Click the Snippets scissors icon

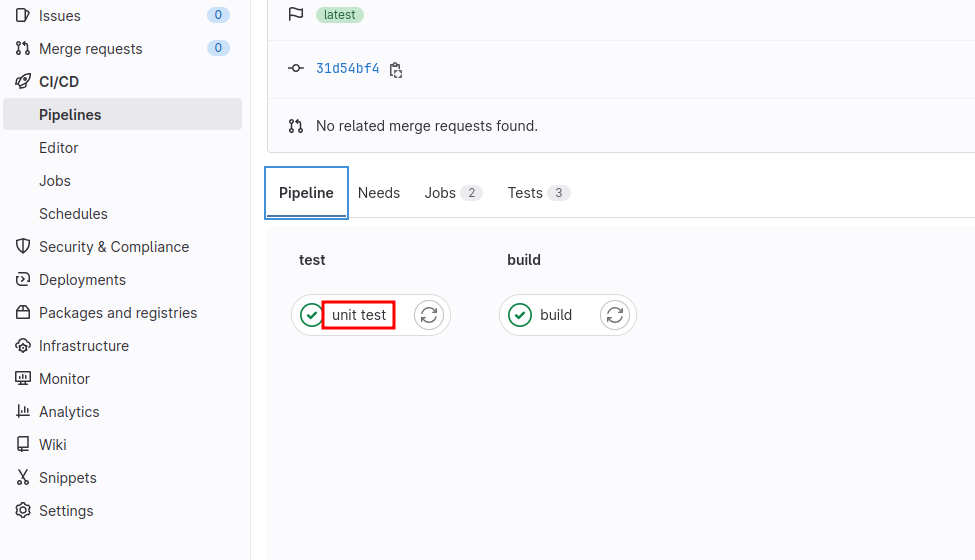(x=23, y=477)
